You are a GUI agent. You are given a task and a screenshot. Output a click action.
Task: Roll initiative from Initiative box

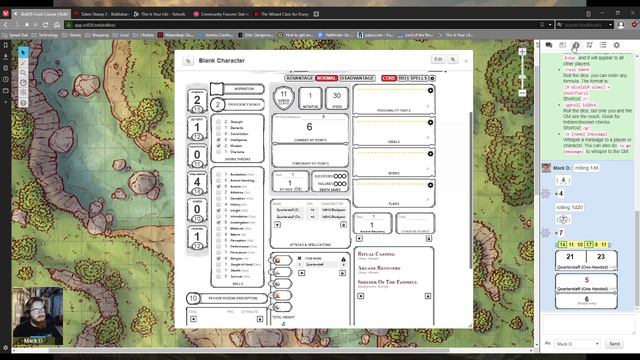pos(310,98)
